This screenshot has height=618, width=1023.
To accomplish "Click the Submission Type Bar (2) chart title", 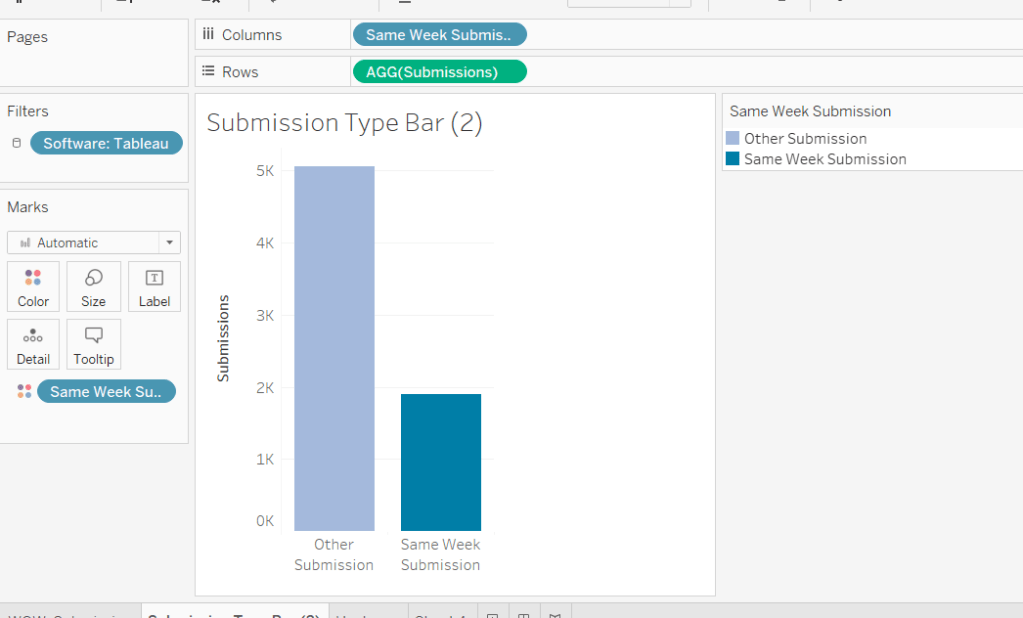I will (344, 123).
